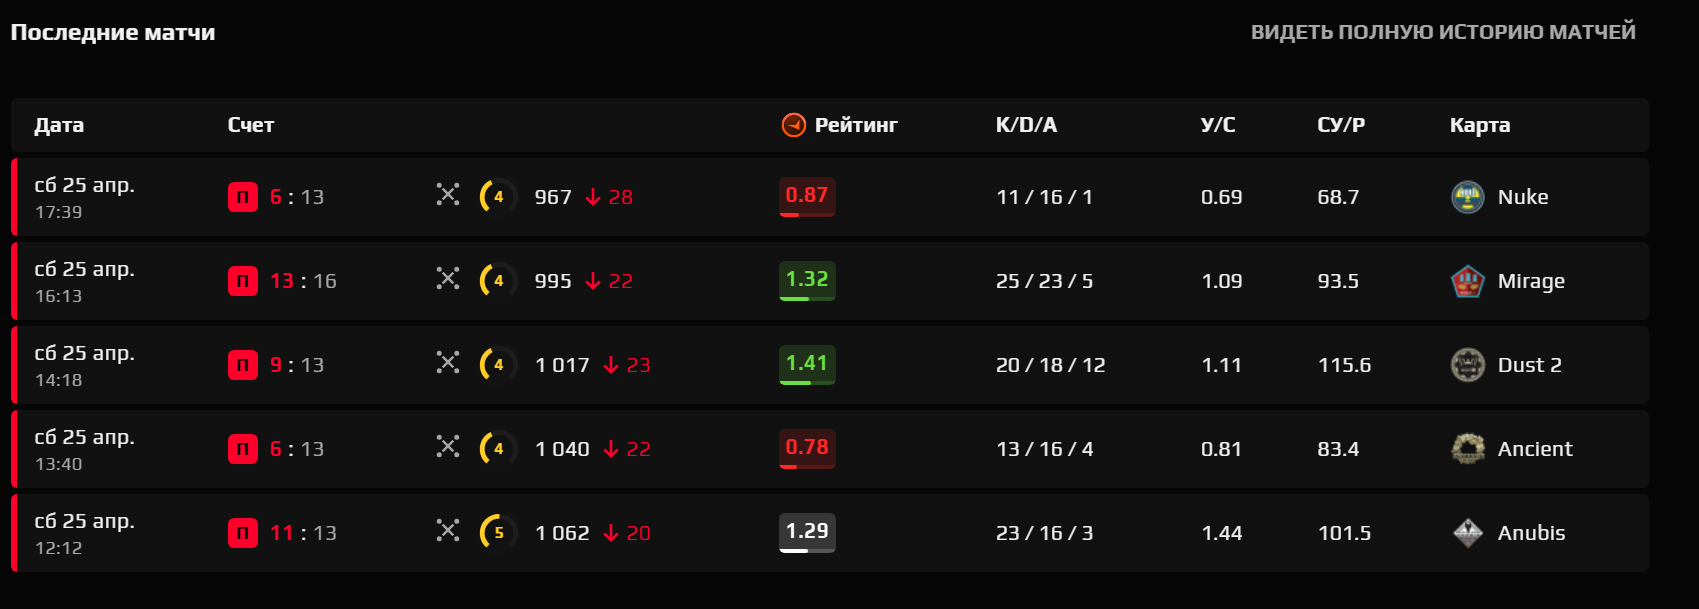
Task: Click the level 5 skill badge
Action: pos(498,533)
